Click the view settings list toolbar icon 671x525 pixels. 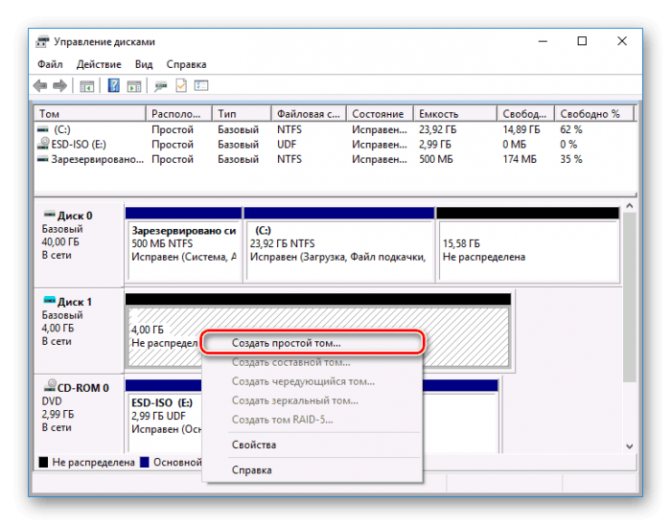tap(201, 86)
